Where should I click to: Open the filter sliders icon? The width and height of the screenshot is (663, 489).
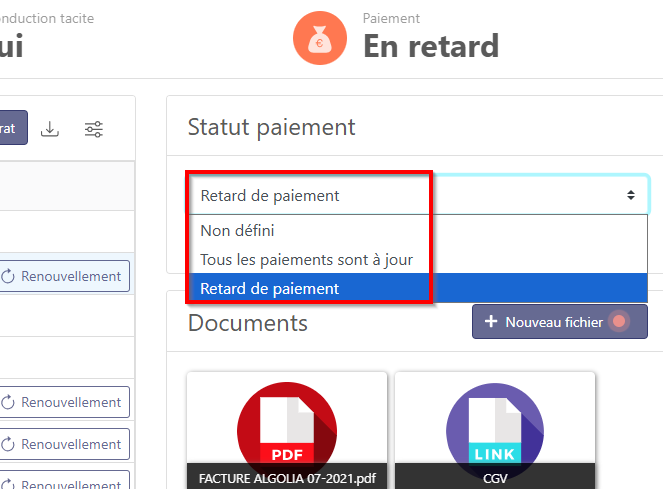94,129
